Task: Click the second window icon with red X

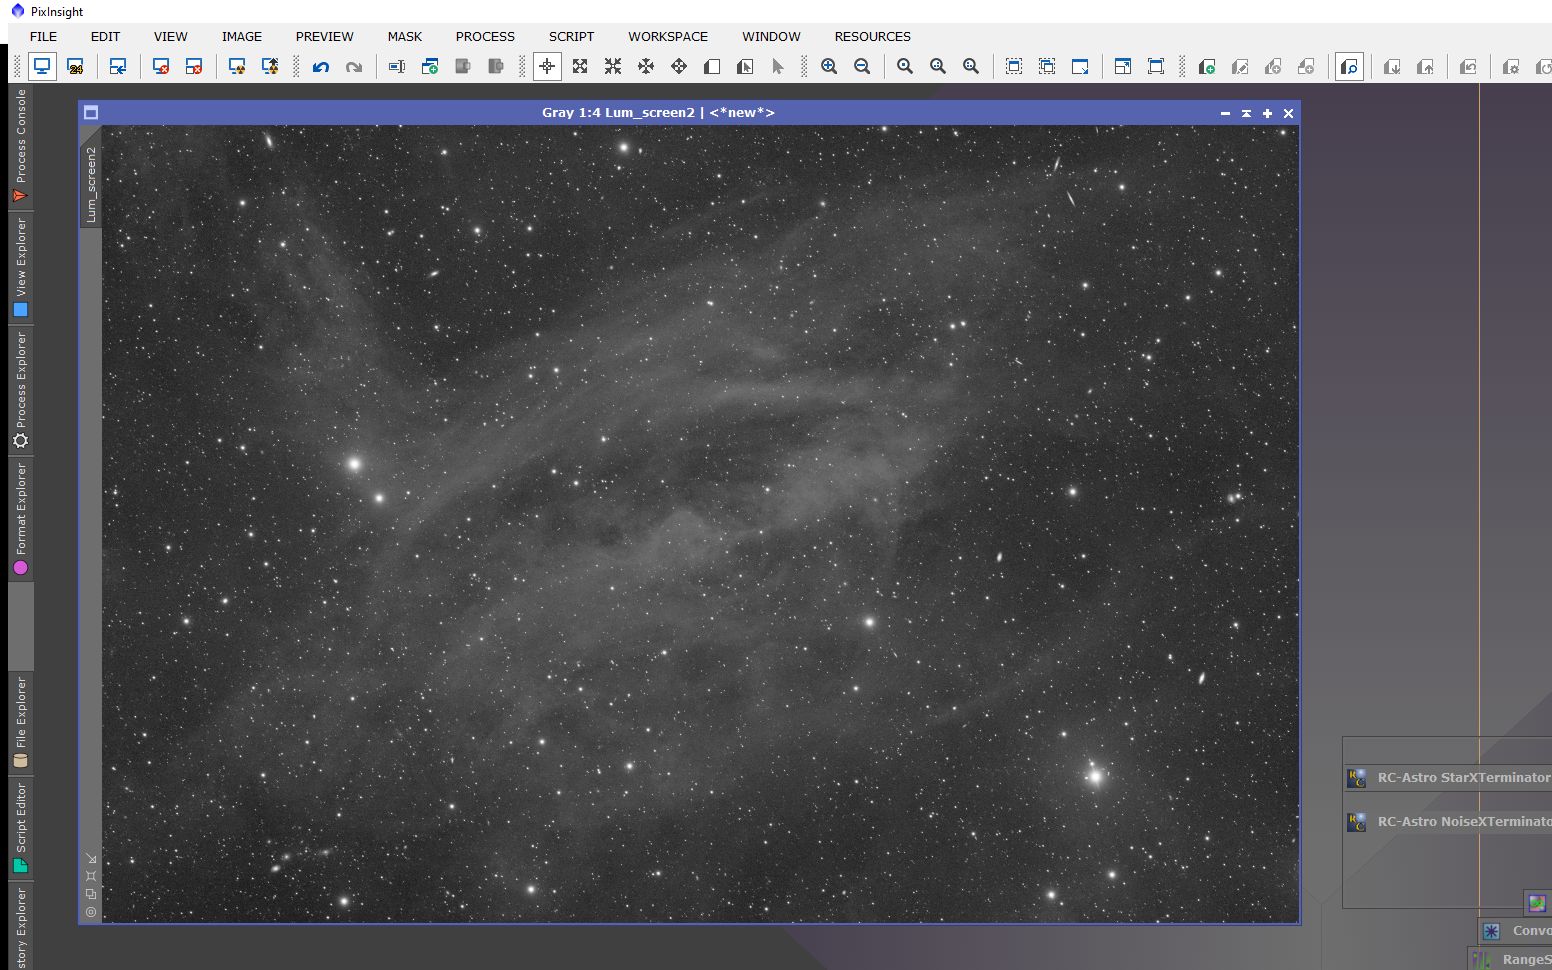Action: pos(194,67)
